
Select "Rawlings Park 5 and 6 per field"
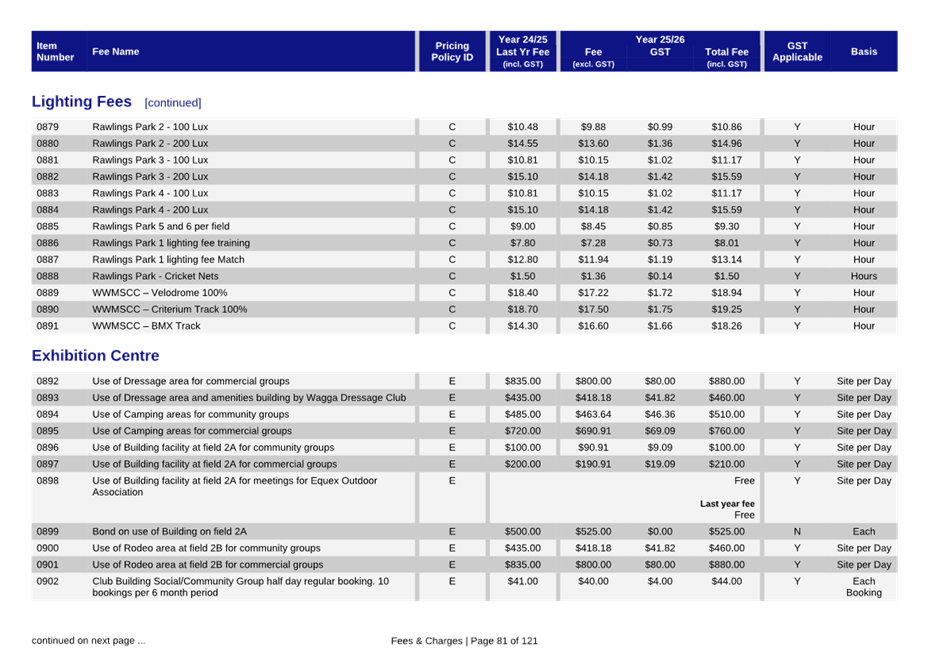pyautogui.click(x=161, y=226)
